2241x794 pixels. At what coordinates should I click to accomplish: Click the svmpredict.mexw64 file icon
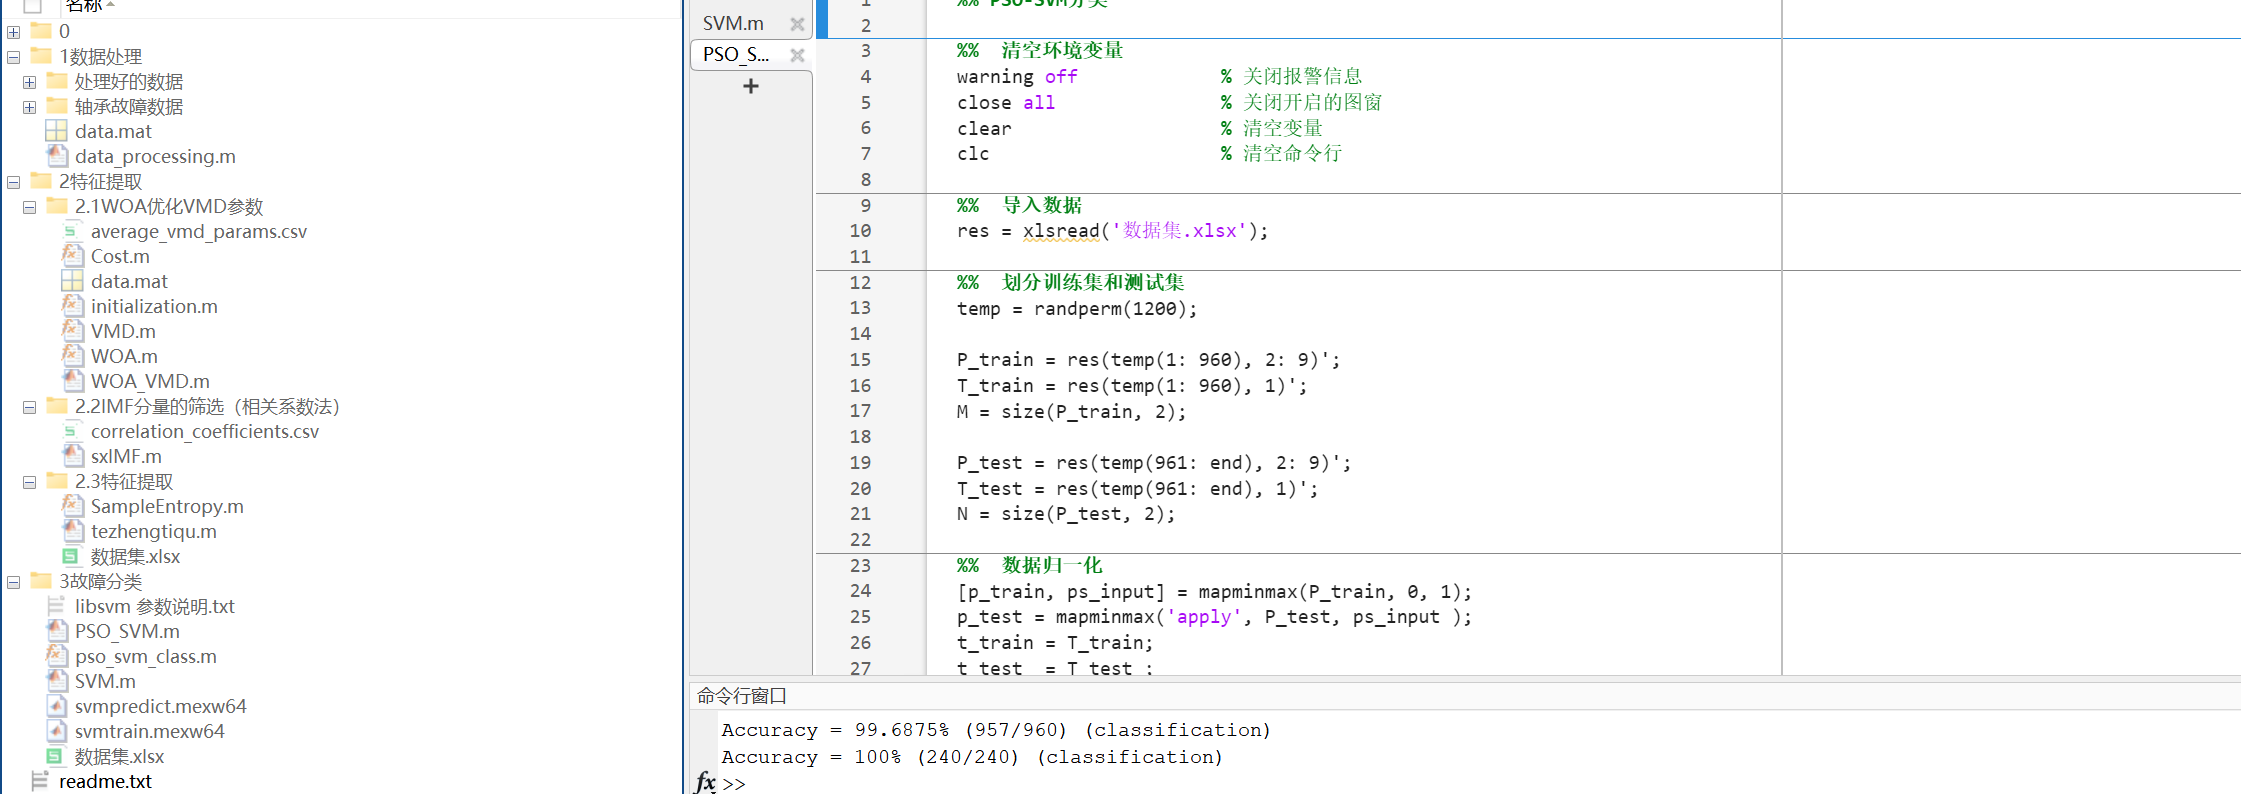point(57,706)
